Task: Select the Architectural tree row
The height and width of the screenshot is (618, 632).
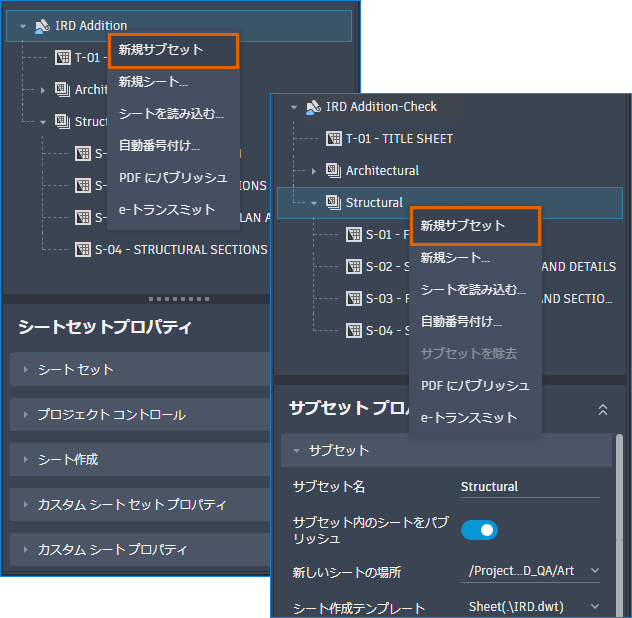Action: pos(450,171)
